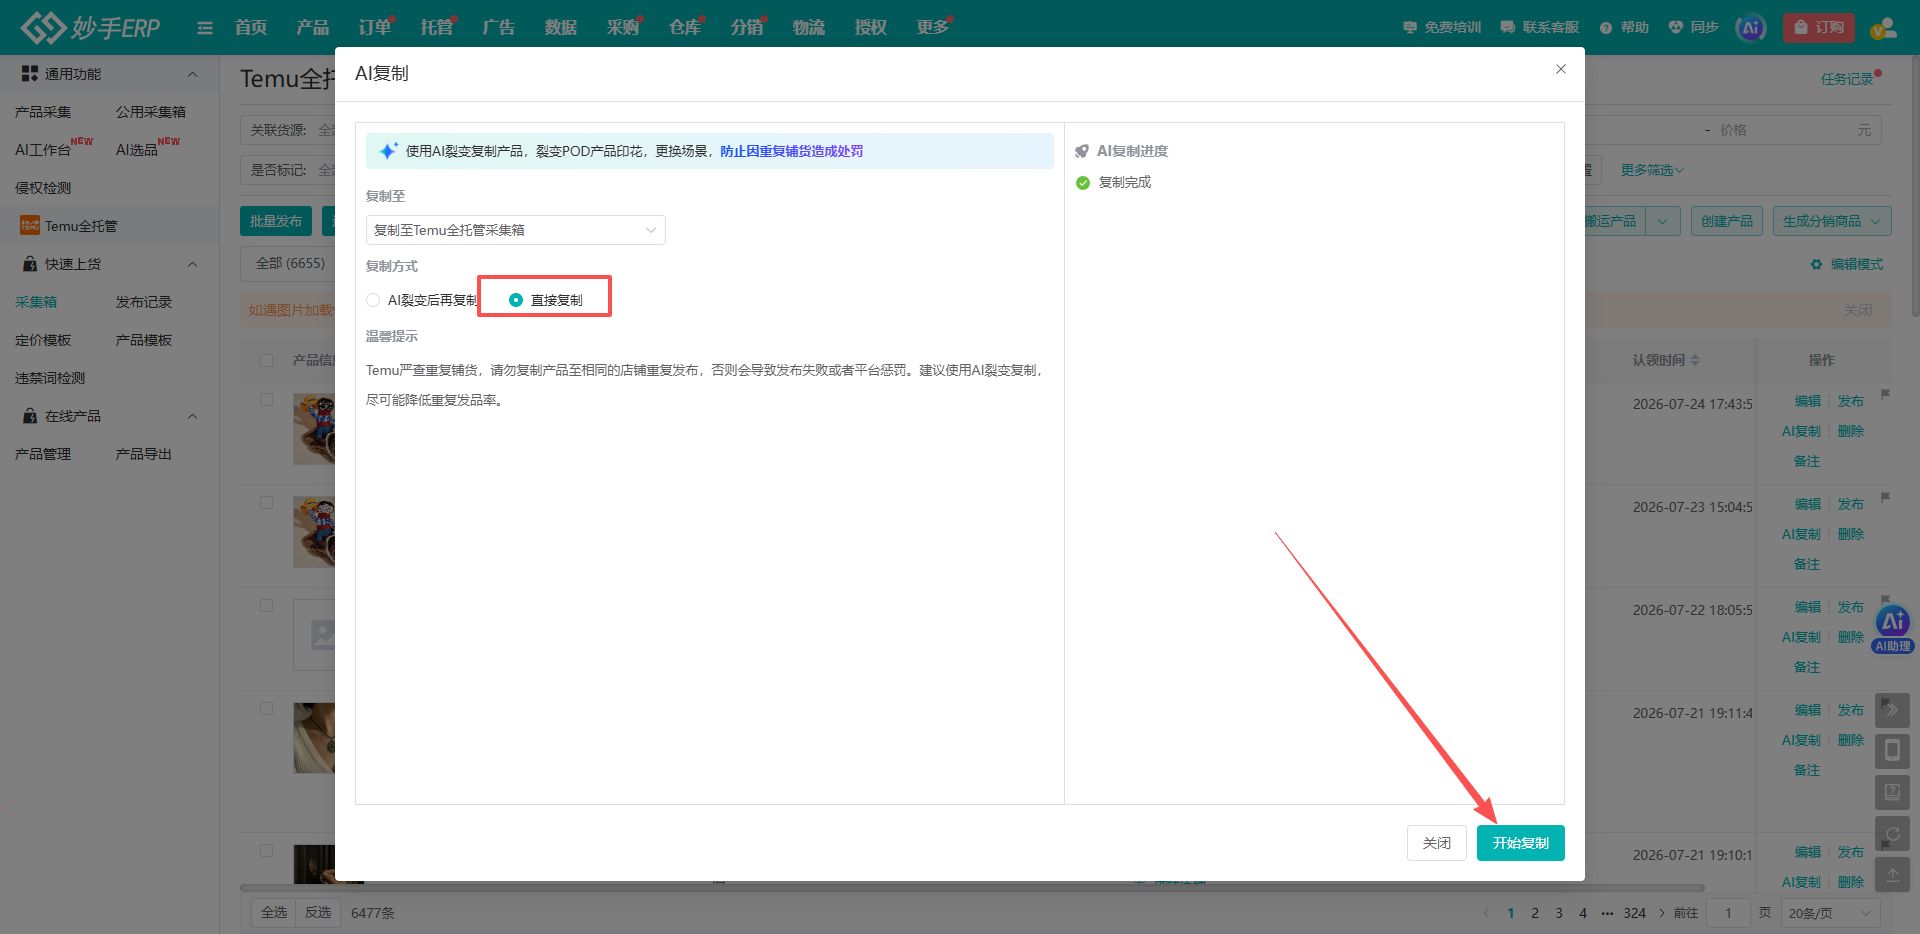Open the 20条/页 page size dropdown
Viewport: 1920px width, 934px height.
(1830, 913)
